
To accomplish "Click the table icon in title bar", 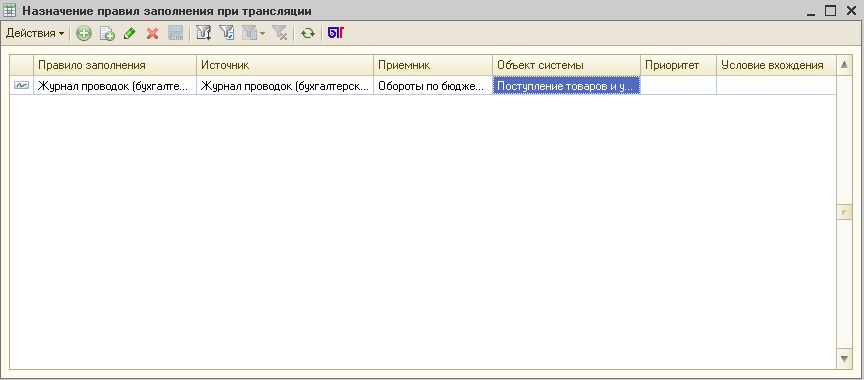I will (x=9, y=10).
